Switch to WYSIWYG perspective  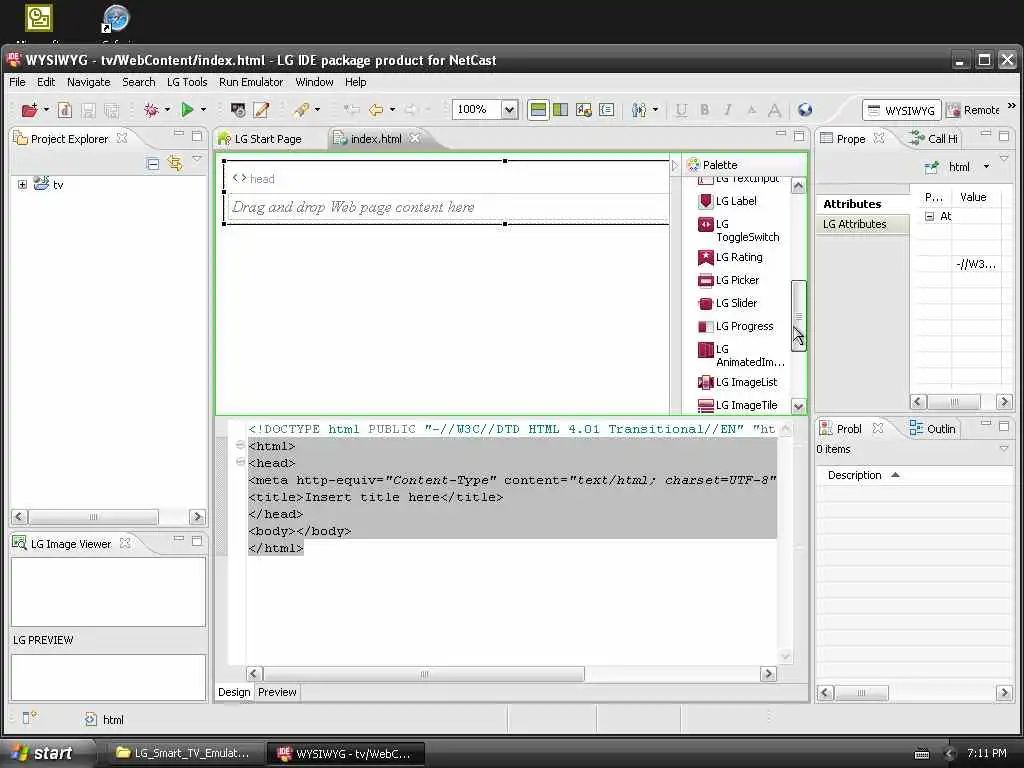pyautogui.click(x=901, y=110)
